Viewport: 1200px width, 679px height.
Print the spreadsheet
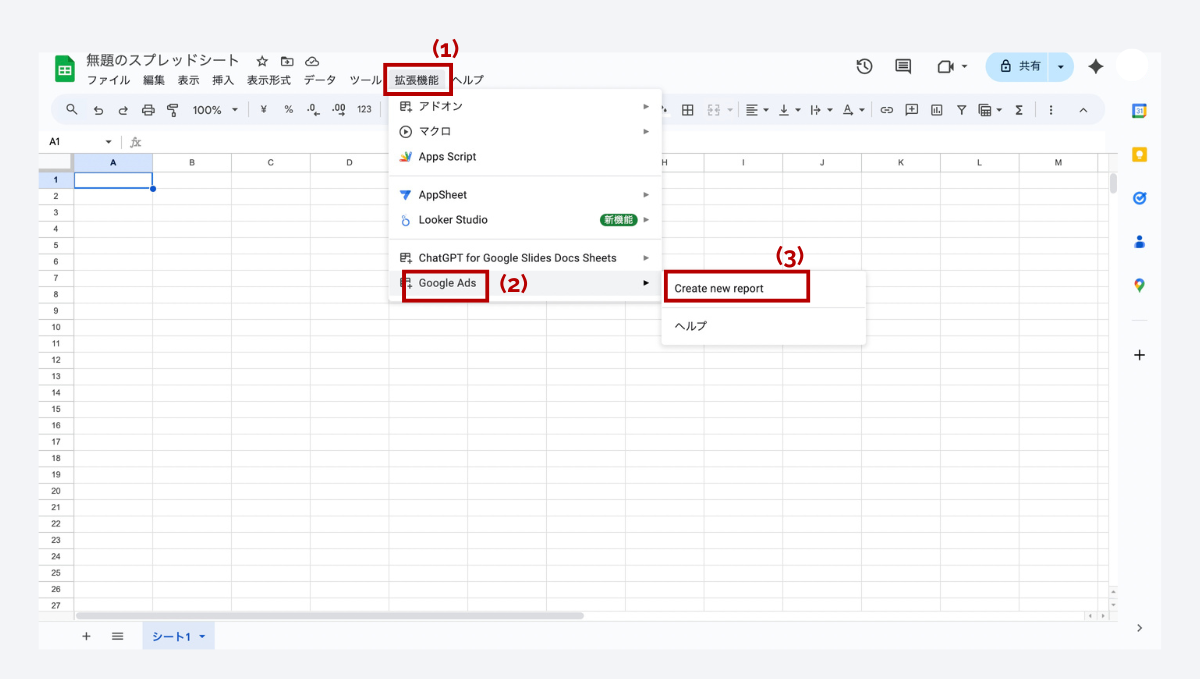148,110
